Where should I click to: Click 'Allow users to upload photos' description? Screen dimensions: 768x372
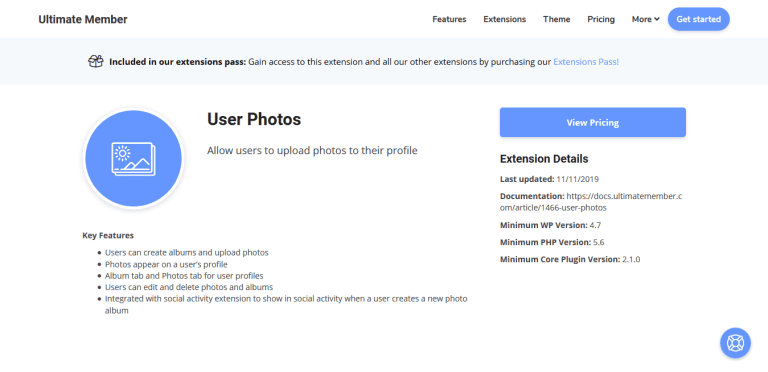312,150
